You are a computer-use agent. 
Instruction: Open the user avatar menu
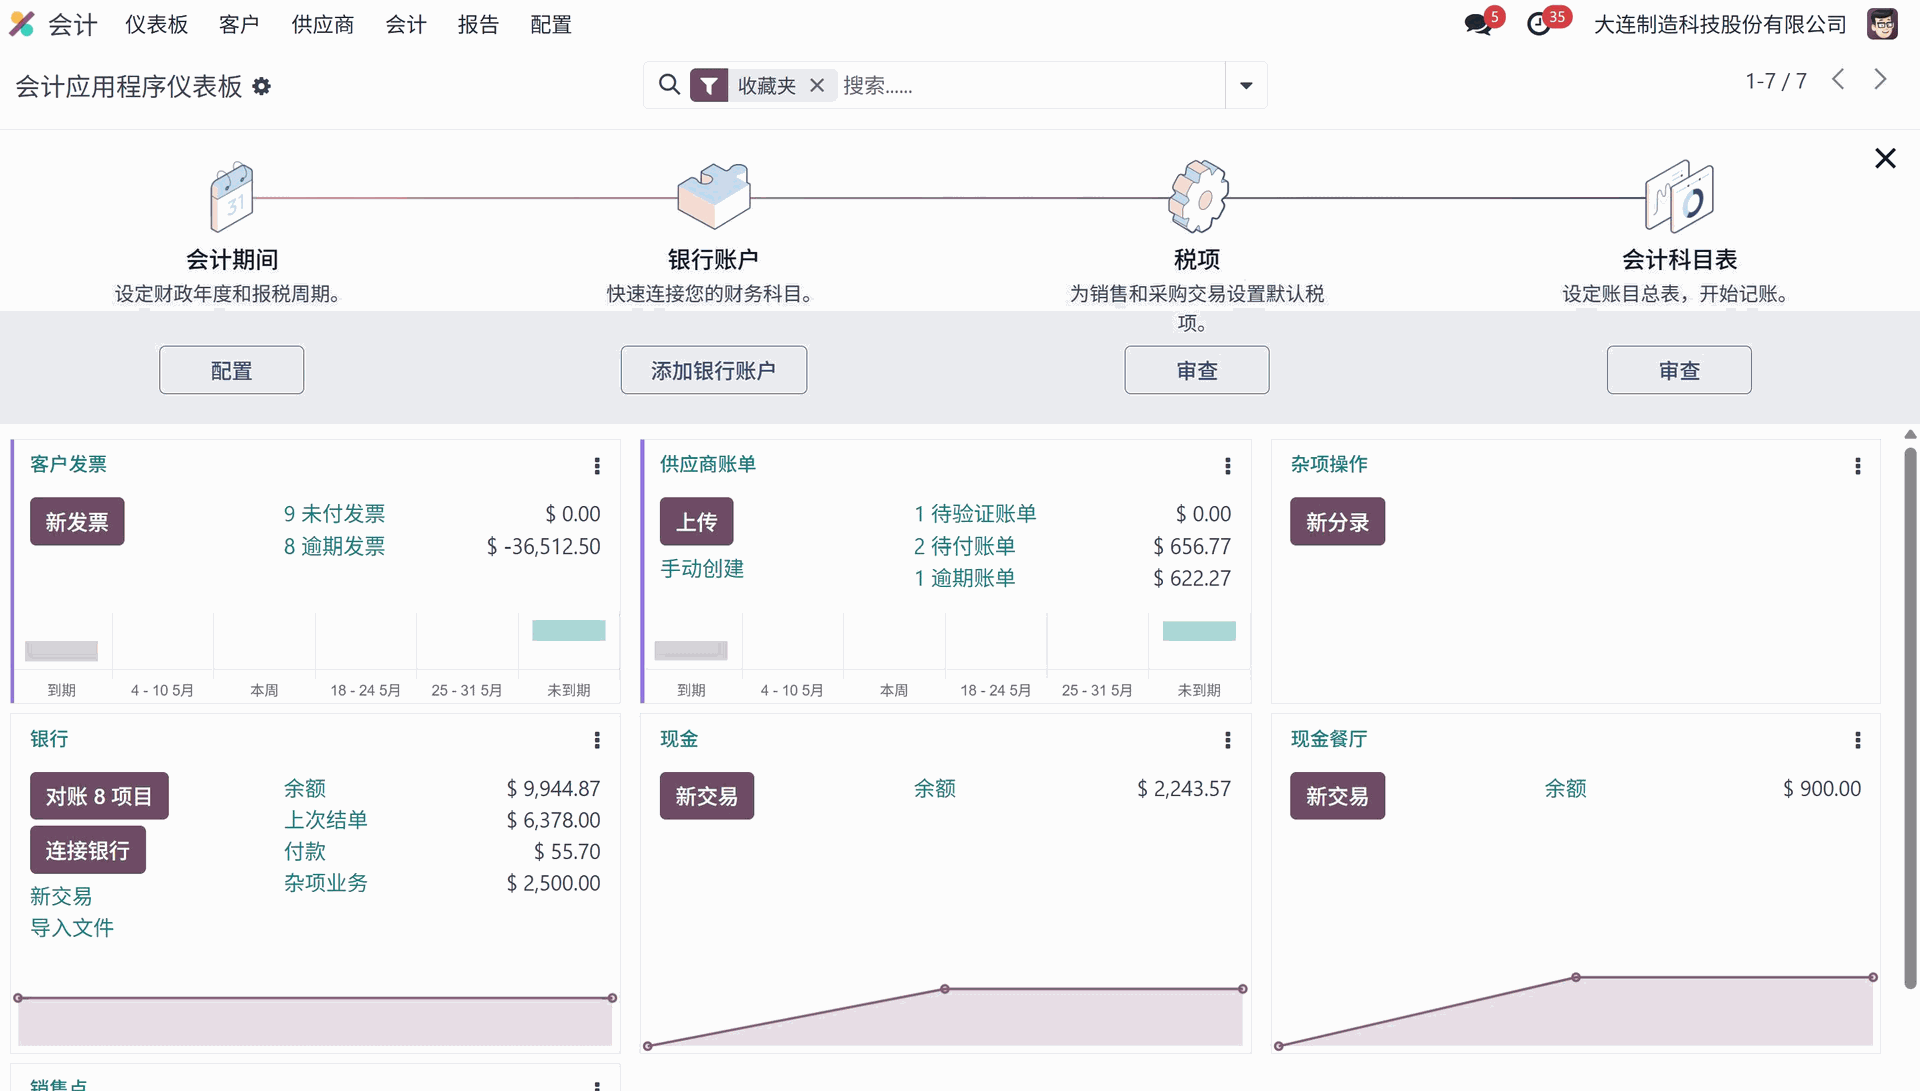[x=1881, y=24]
